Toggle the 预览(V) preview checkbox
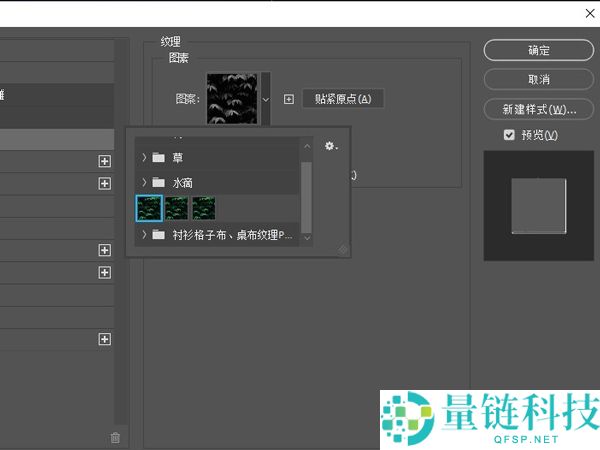 tap(510, 135)
